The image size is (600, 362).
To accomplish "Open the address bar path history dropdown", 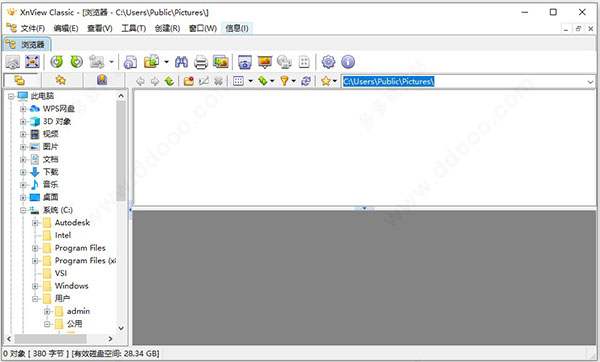I will click(x=590, y=82).
